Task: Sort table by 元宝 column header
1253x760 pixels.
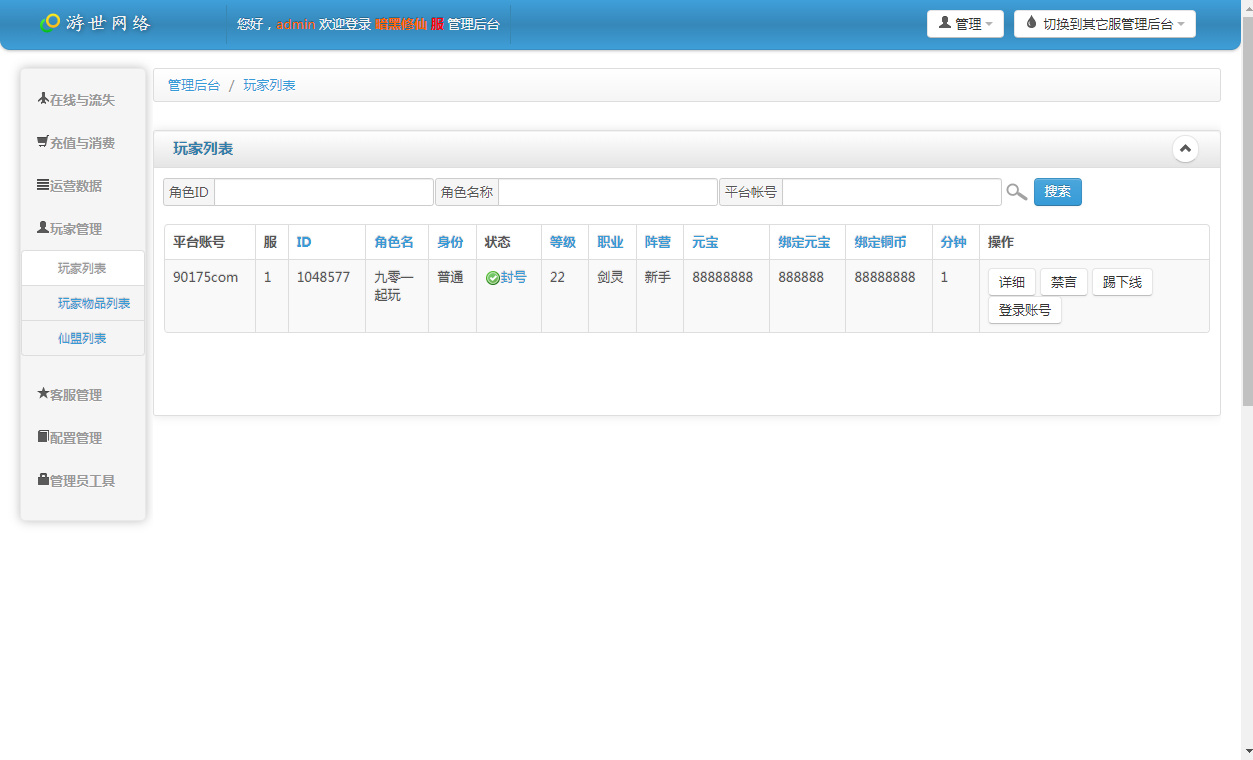Action: click(705, 242)
